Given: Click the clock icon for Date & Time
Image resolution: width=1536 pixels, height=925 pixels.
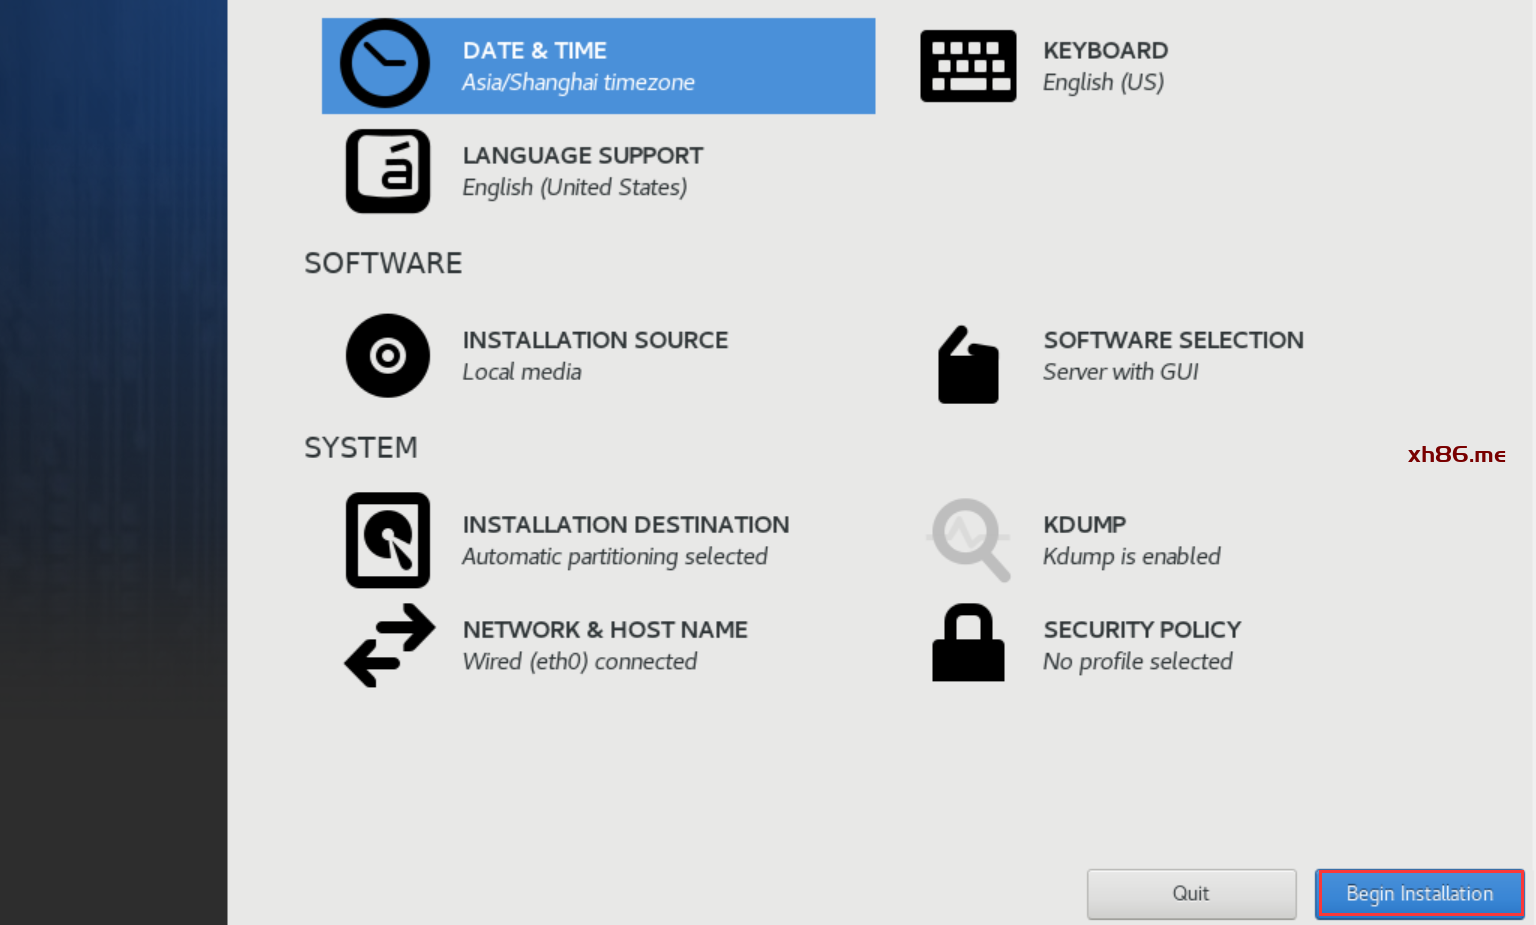Looking at the screenshot, I should 385,64.
